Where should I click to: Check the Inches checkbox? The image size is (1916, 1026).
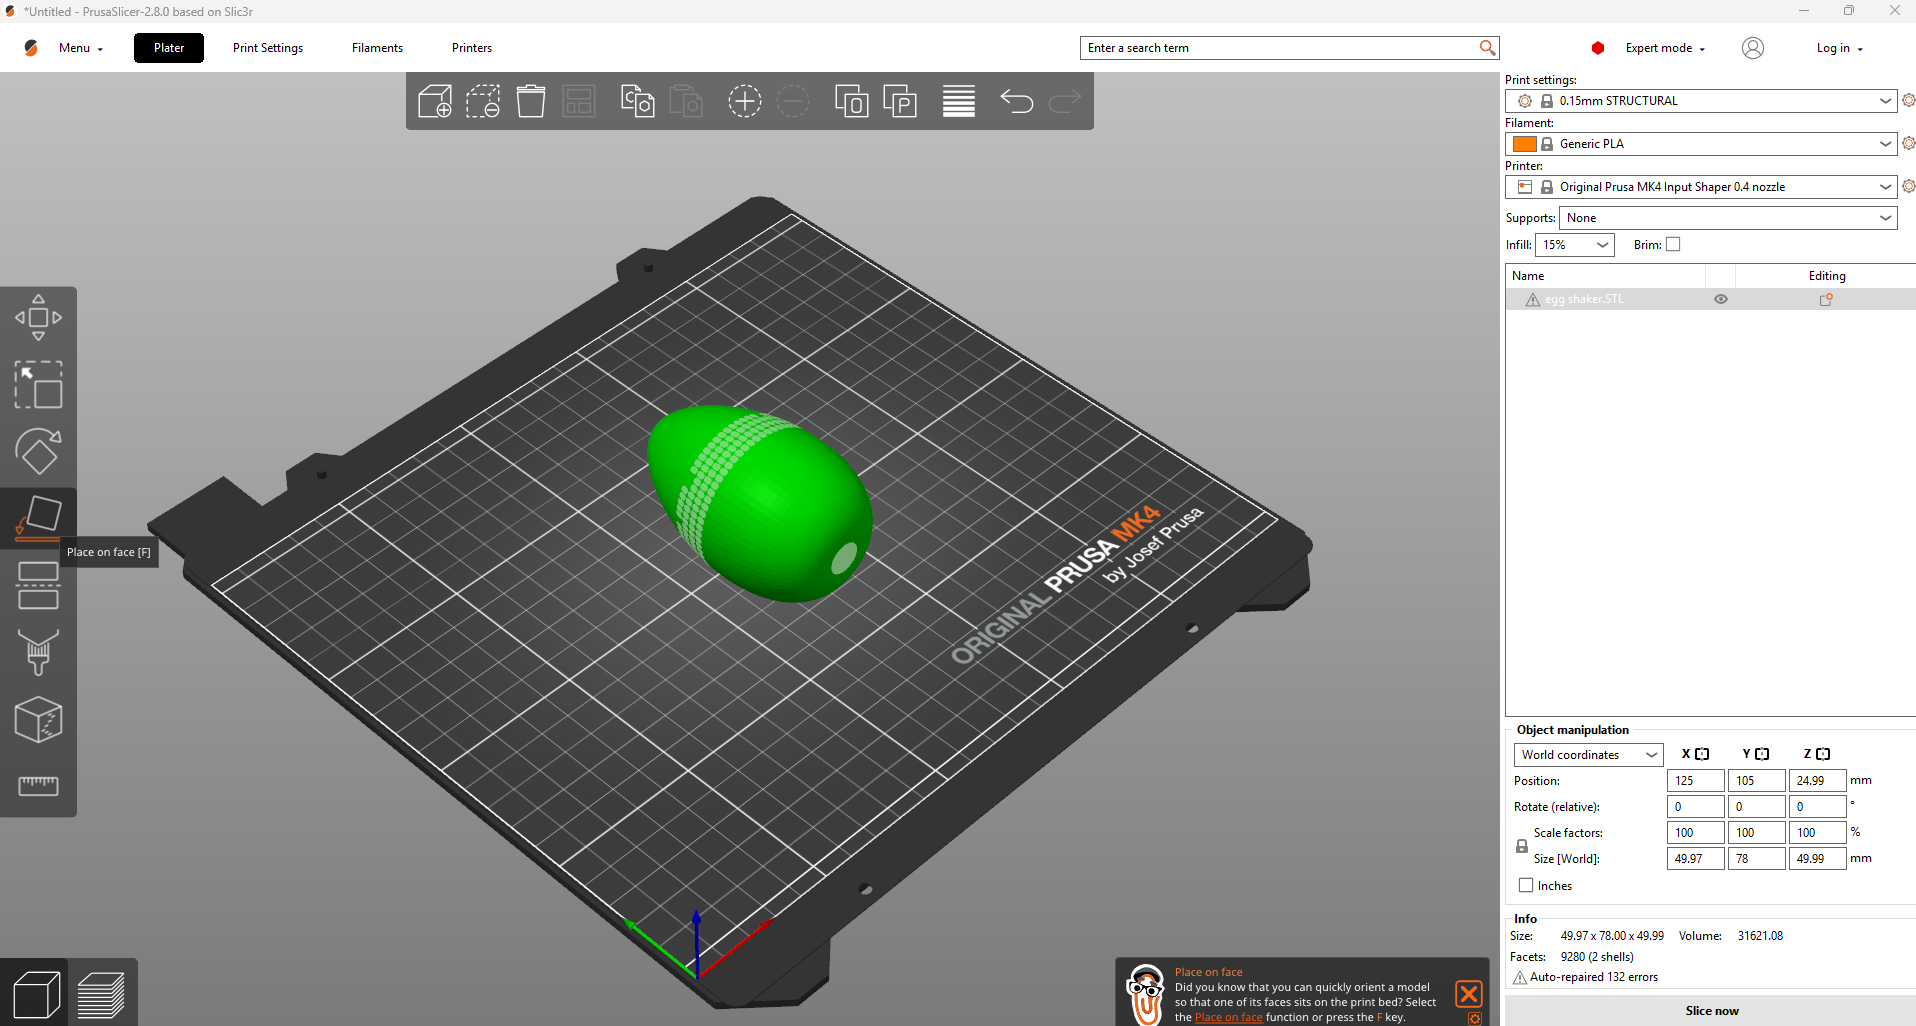1526,885
